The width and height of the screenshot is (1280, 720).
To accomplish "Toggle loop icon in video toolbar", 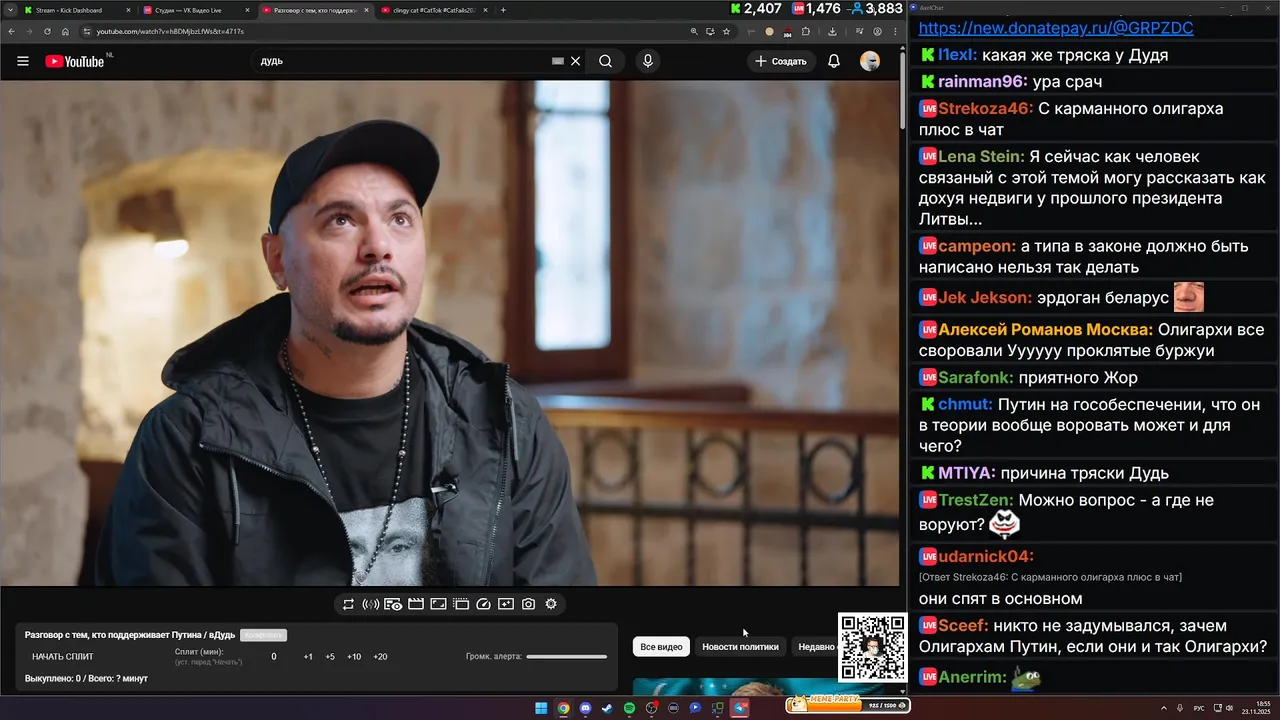I will (348, 604).
